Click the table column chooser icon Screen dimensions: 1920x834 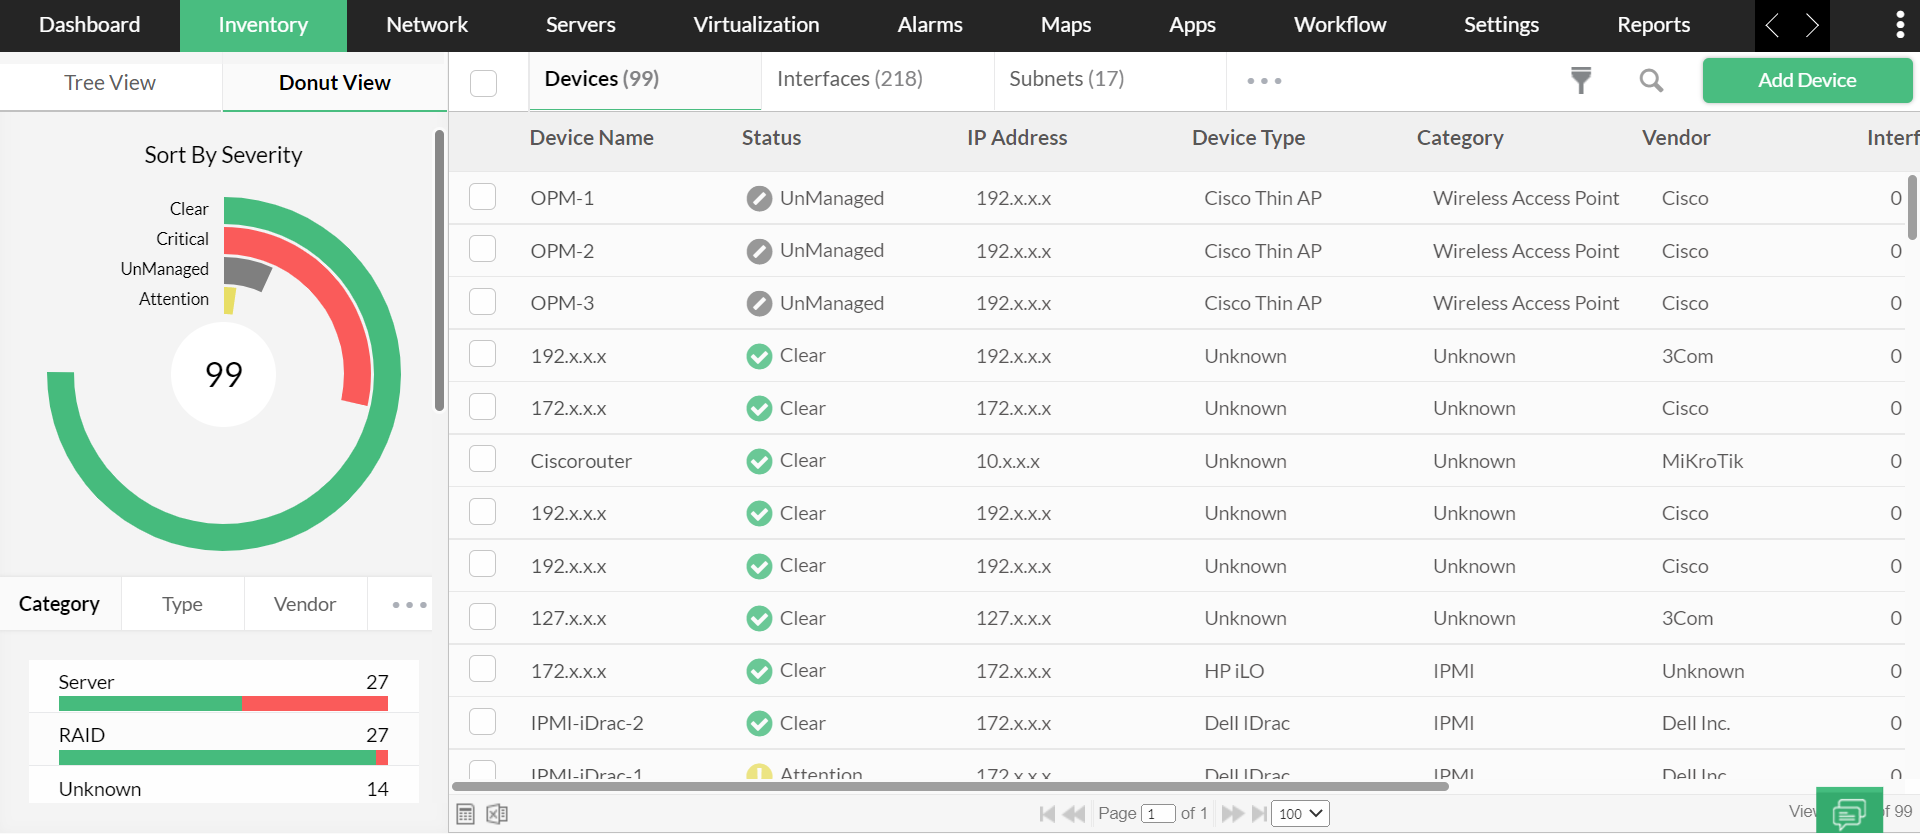[x=466, y=814]
